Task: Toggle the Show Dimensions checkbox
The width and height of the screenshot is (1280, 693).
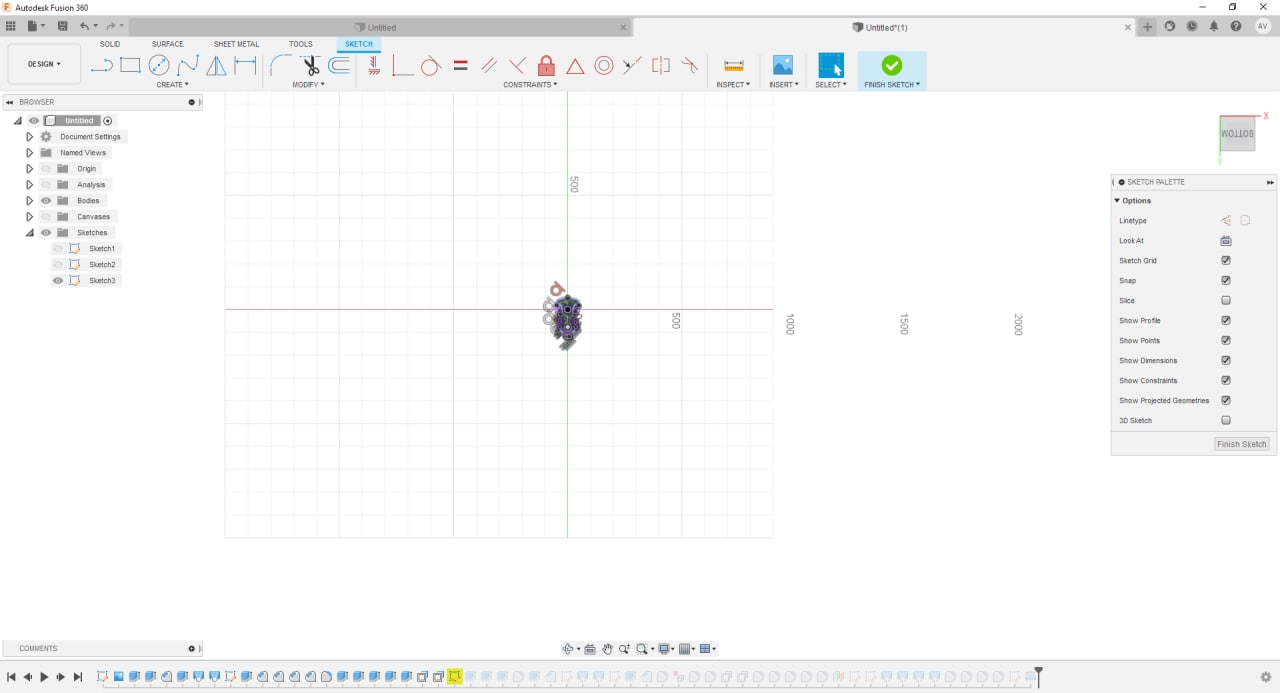Action: click(x=1226, y=360)
